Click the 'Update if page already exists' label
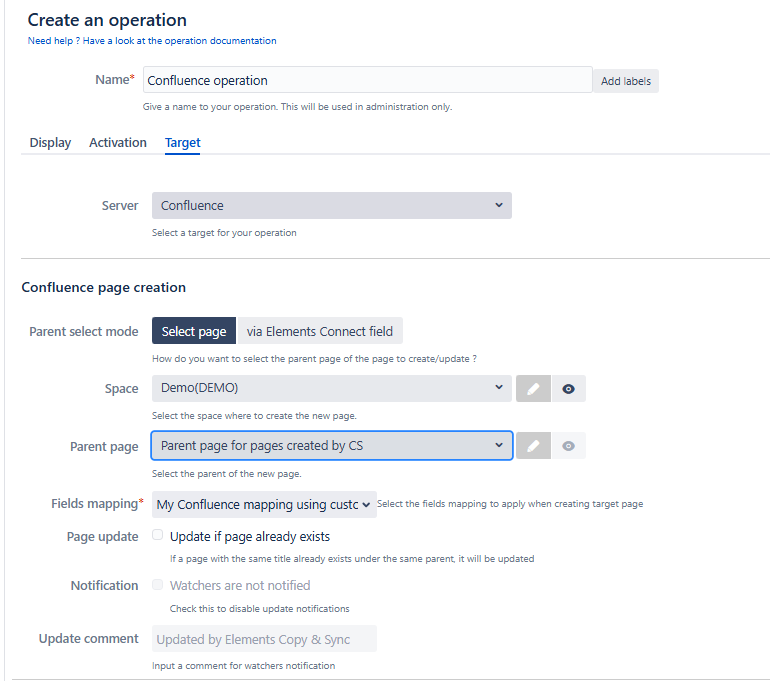This screenshot has height=681, width=770. (250, 536)
